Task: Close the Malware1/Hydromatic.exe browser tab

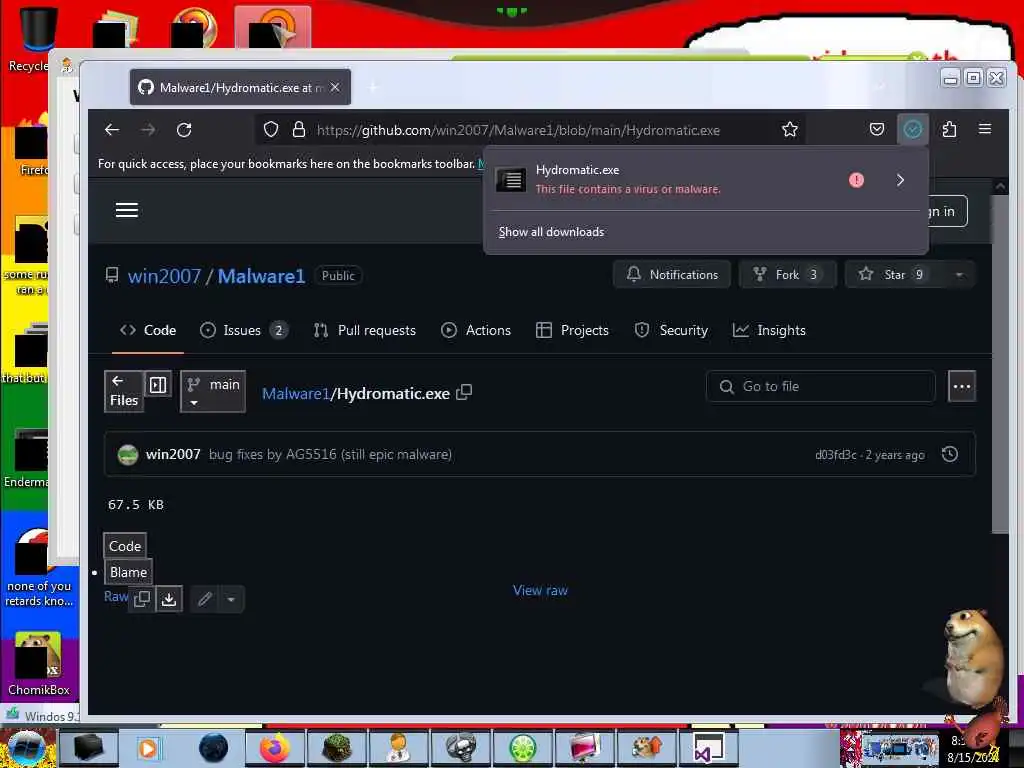Action: point(335,87)
